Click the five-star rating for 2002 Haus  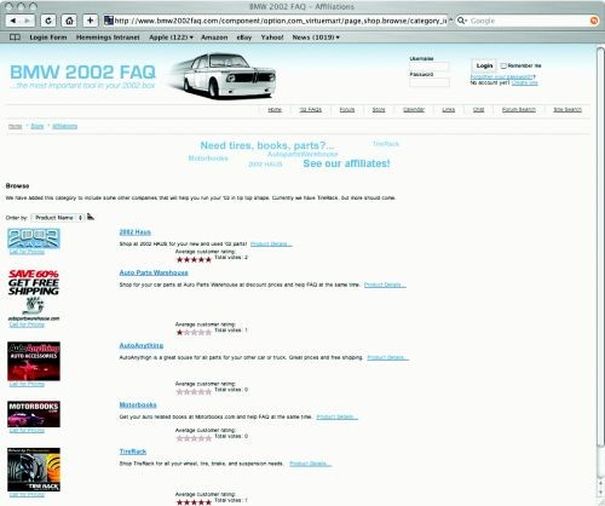pyautogui.click(x=194, y=260)
